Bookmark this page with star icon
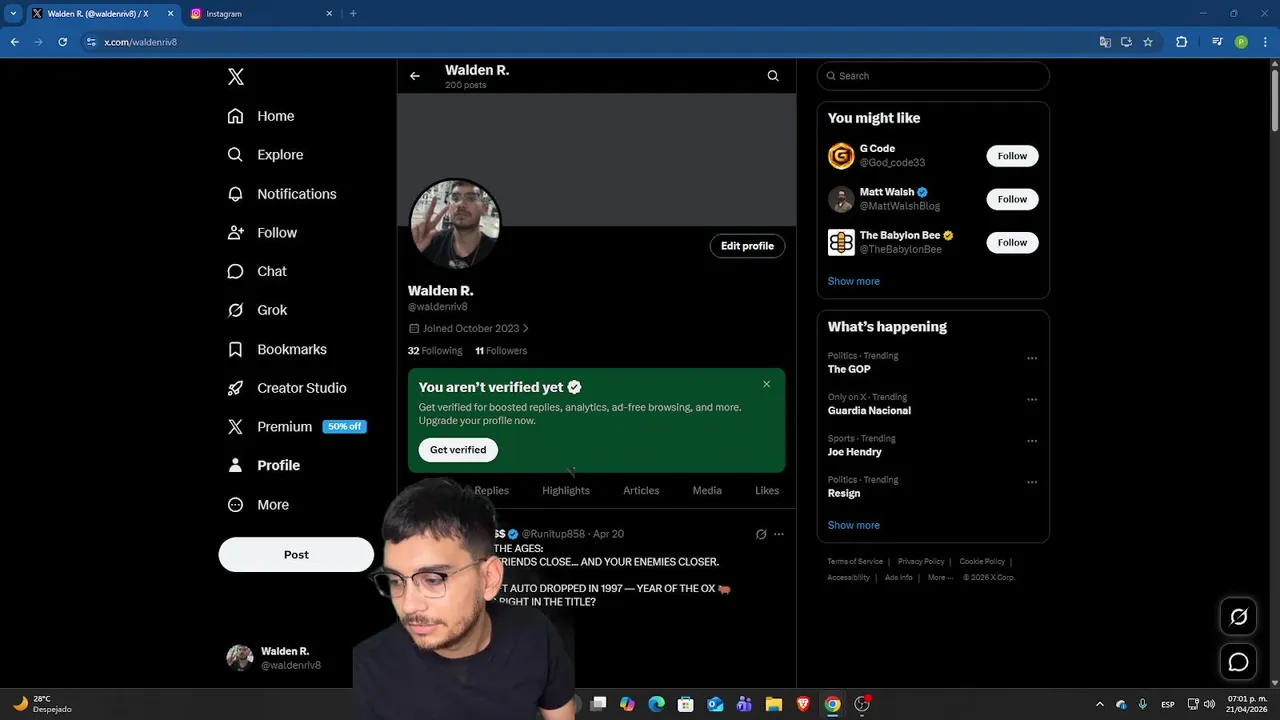 coord(1148,42)
